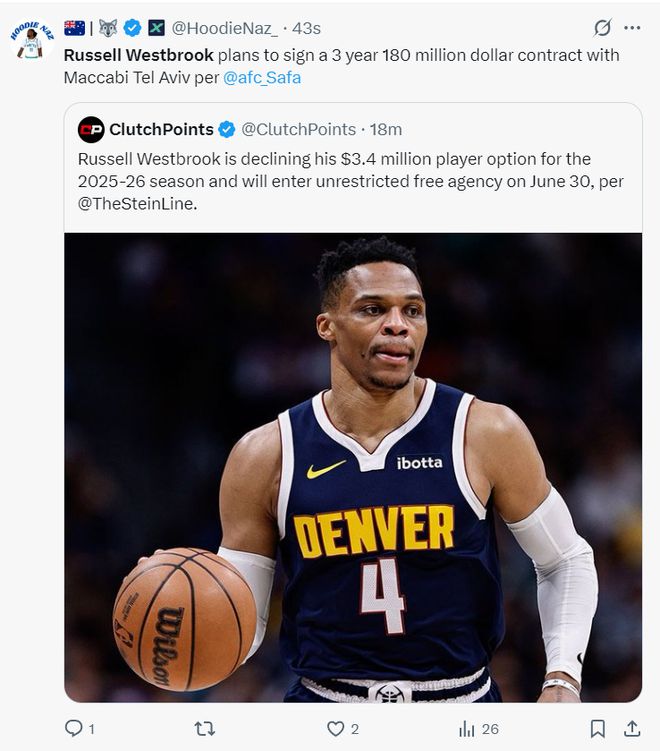This screenshot has width=660, height=751.
Task: Open view analytics bar chart icon
Action: [467, 729]
